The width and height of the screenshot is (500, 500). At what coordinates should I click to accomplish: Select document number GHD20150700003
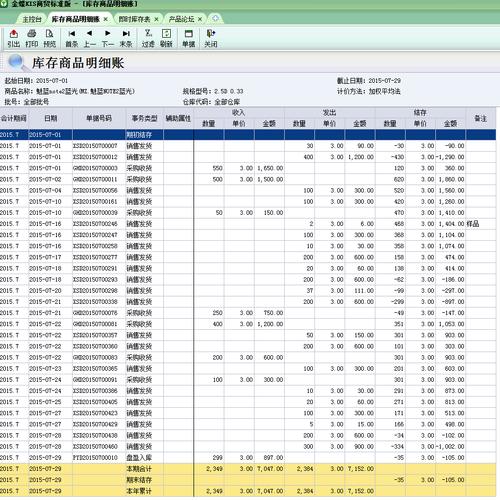coord(95,168)
